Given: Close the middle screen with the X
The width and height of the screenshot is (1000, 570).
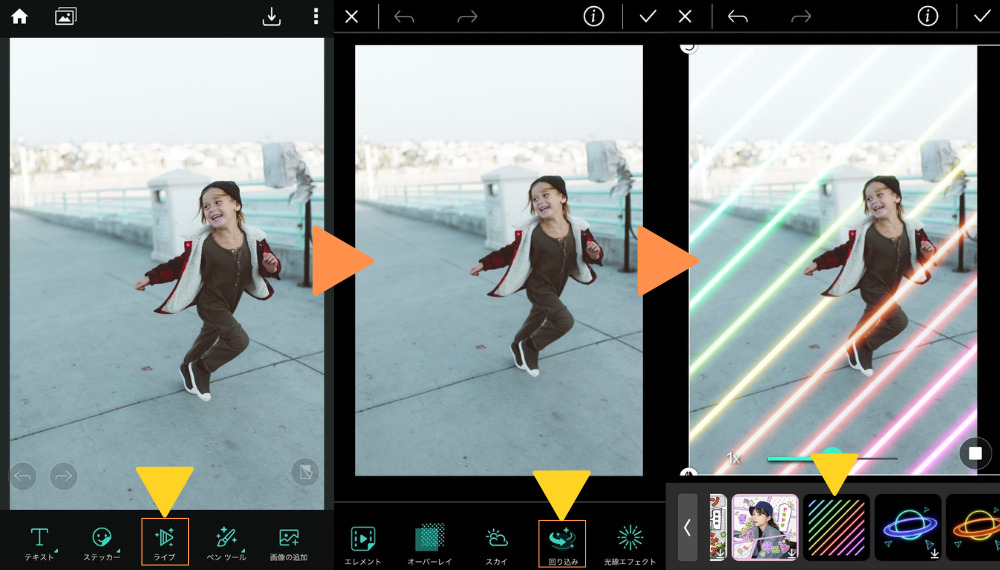Looking at the screenshot, I should coord(351,17).
